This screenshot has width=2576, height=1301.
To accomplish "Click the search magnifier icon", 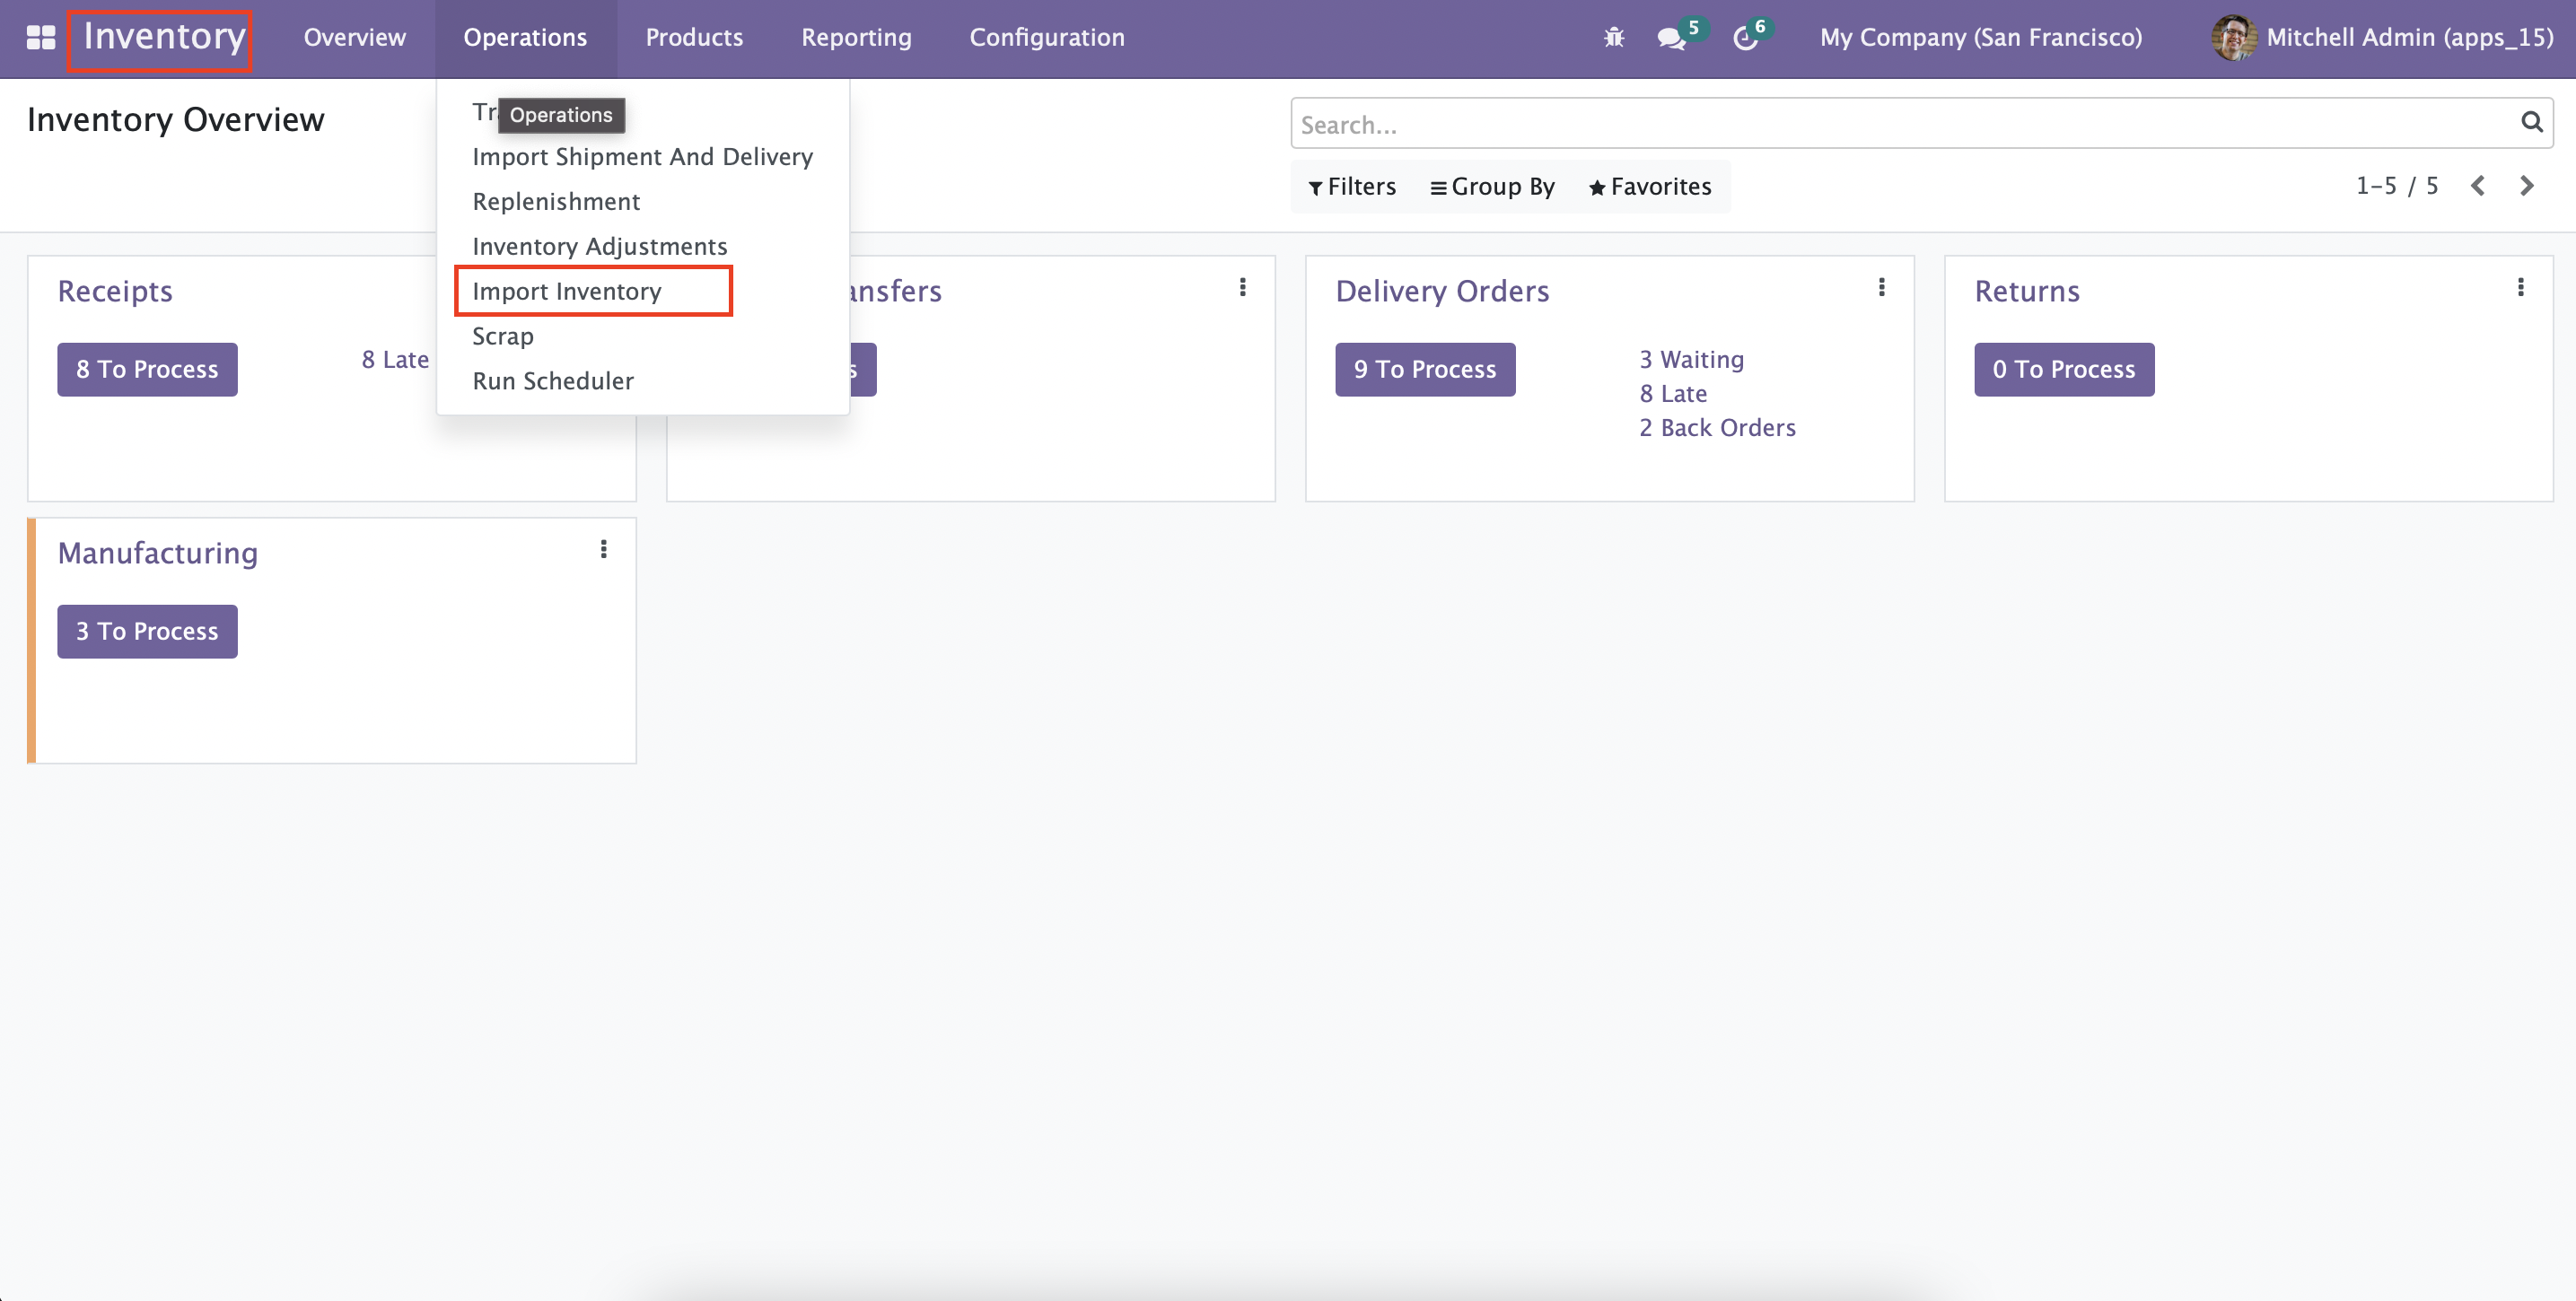I will 2530,122.
